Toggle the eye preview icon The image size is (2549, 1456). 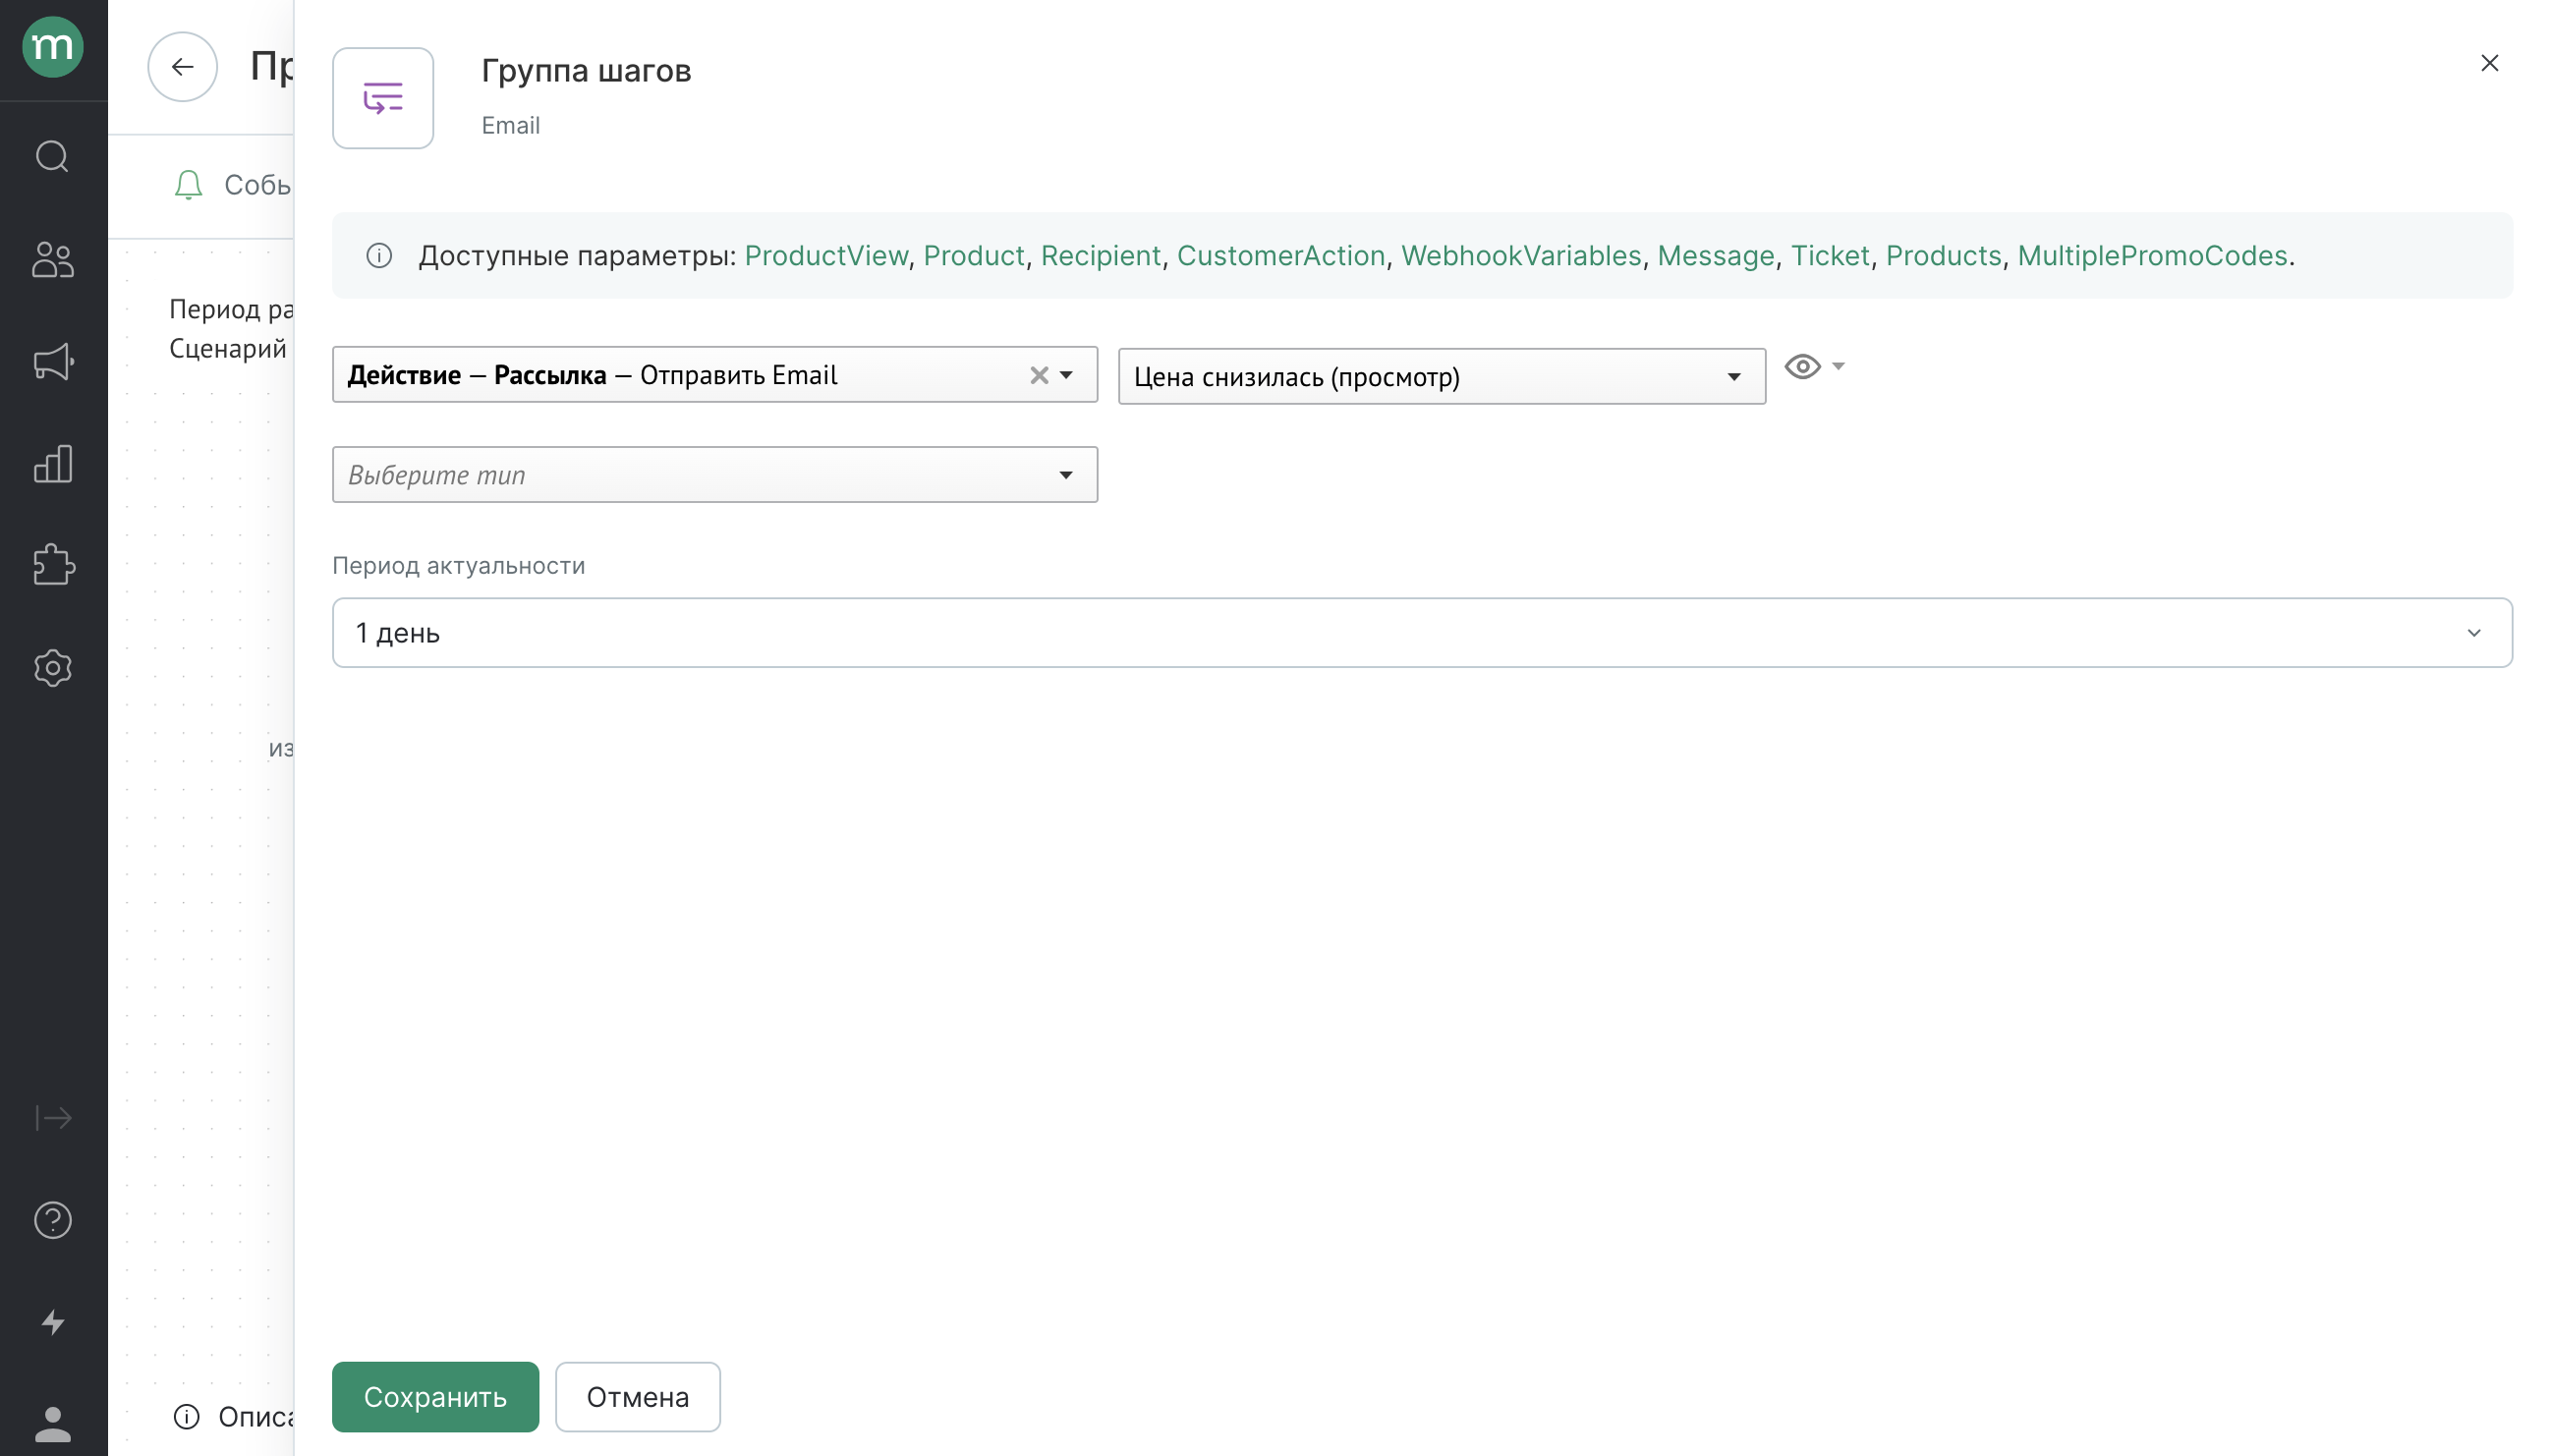(x=1802, y=367)
